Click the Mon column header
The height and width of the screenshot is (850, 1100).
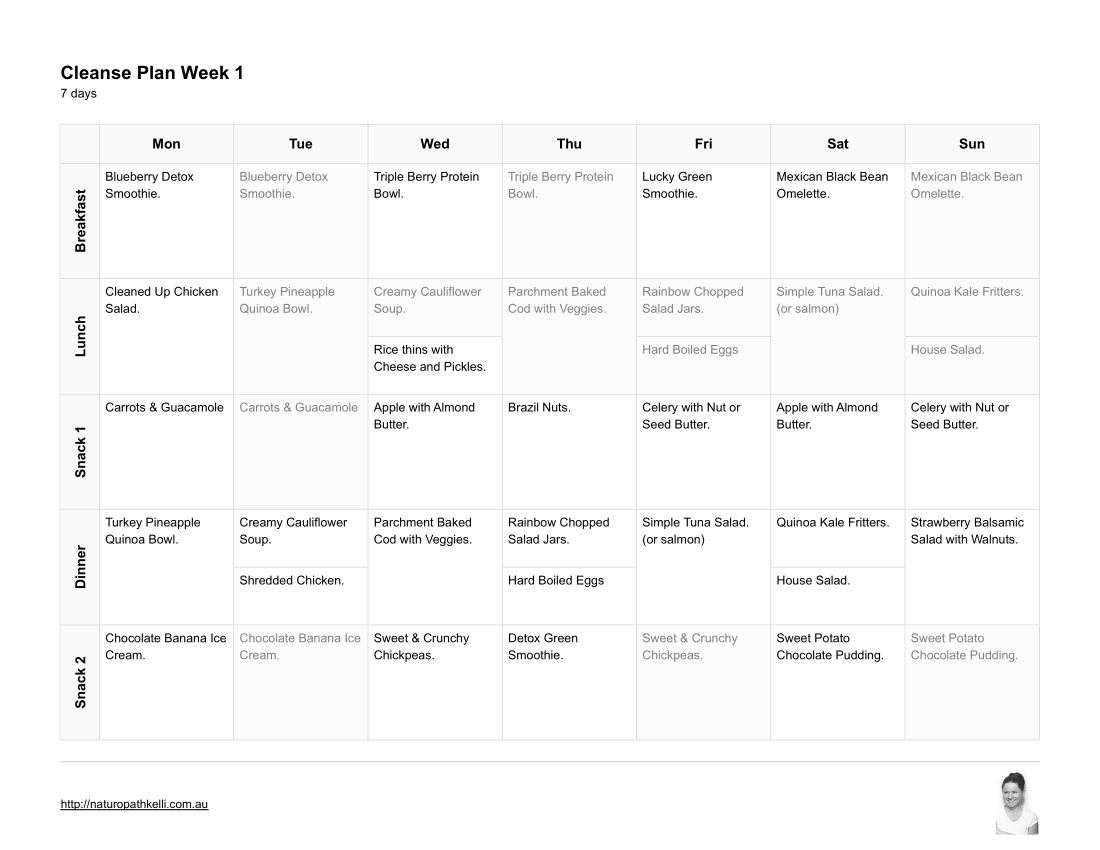[x=166, y=144]
